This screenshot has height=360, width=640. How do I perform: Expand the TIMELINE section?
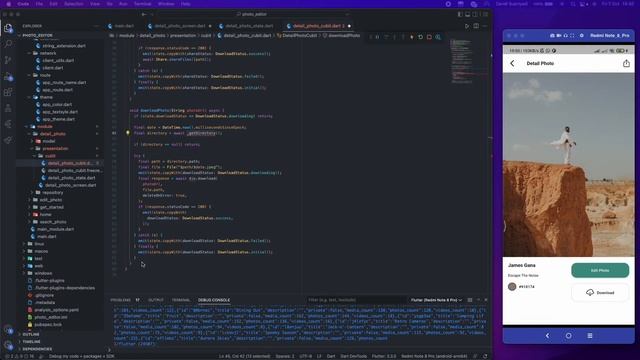click(31, 342)
